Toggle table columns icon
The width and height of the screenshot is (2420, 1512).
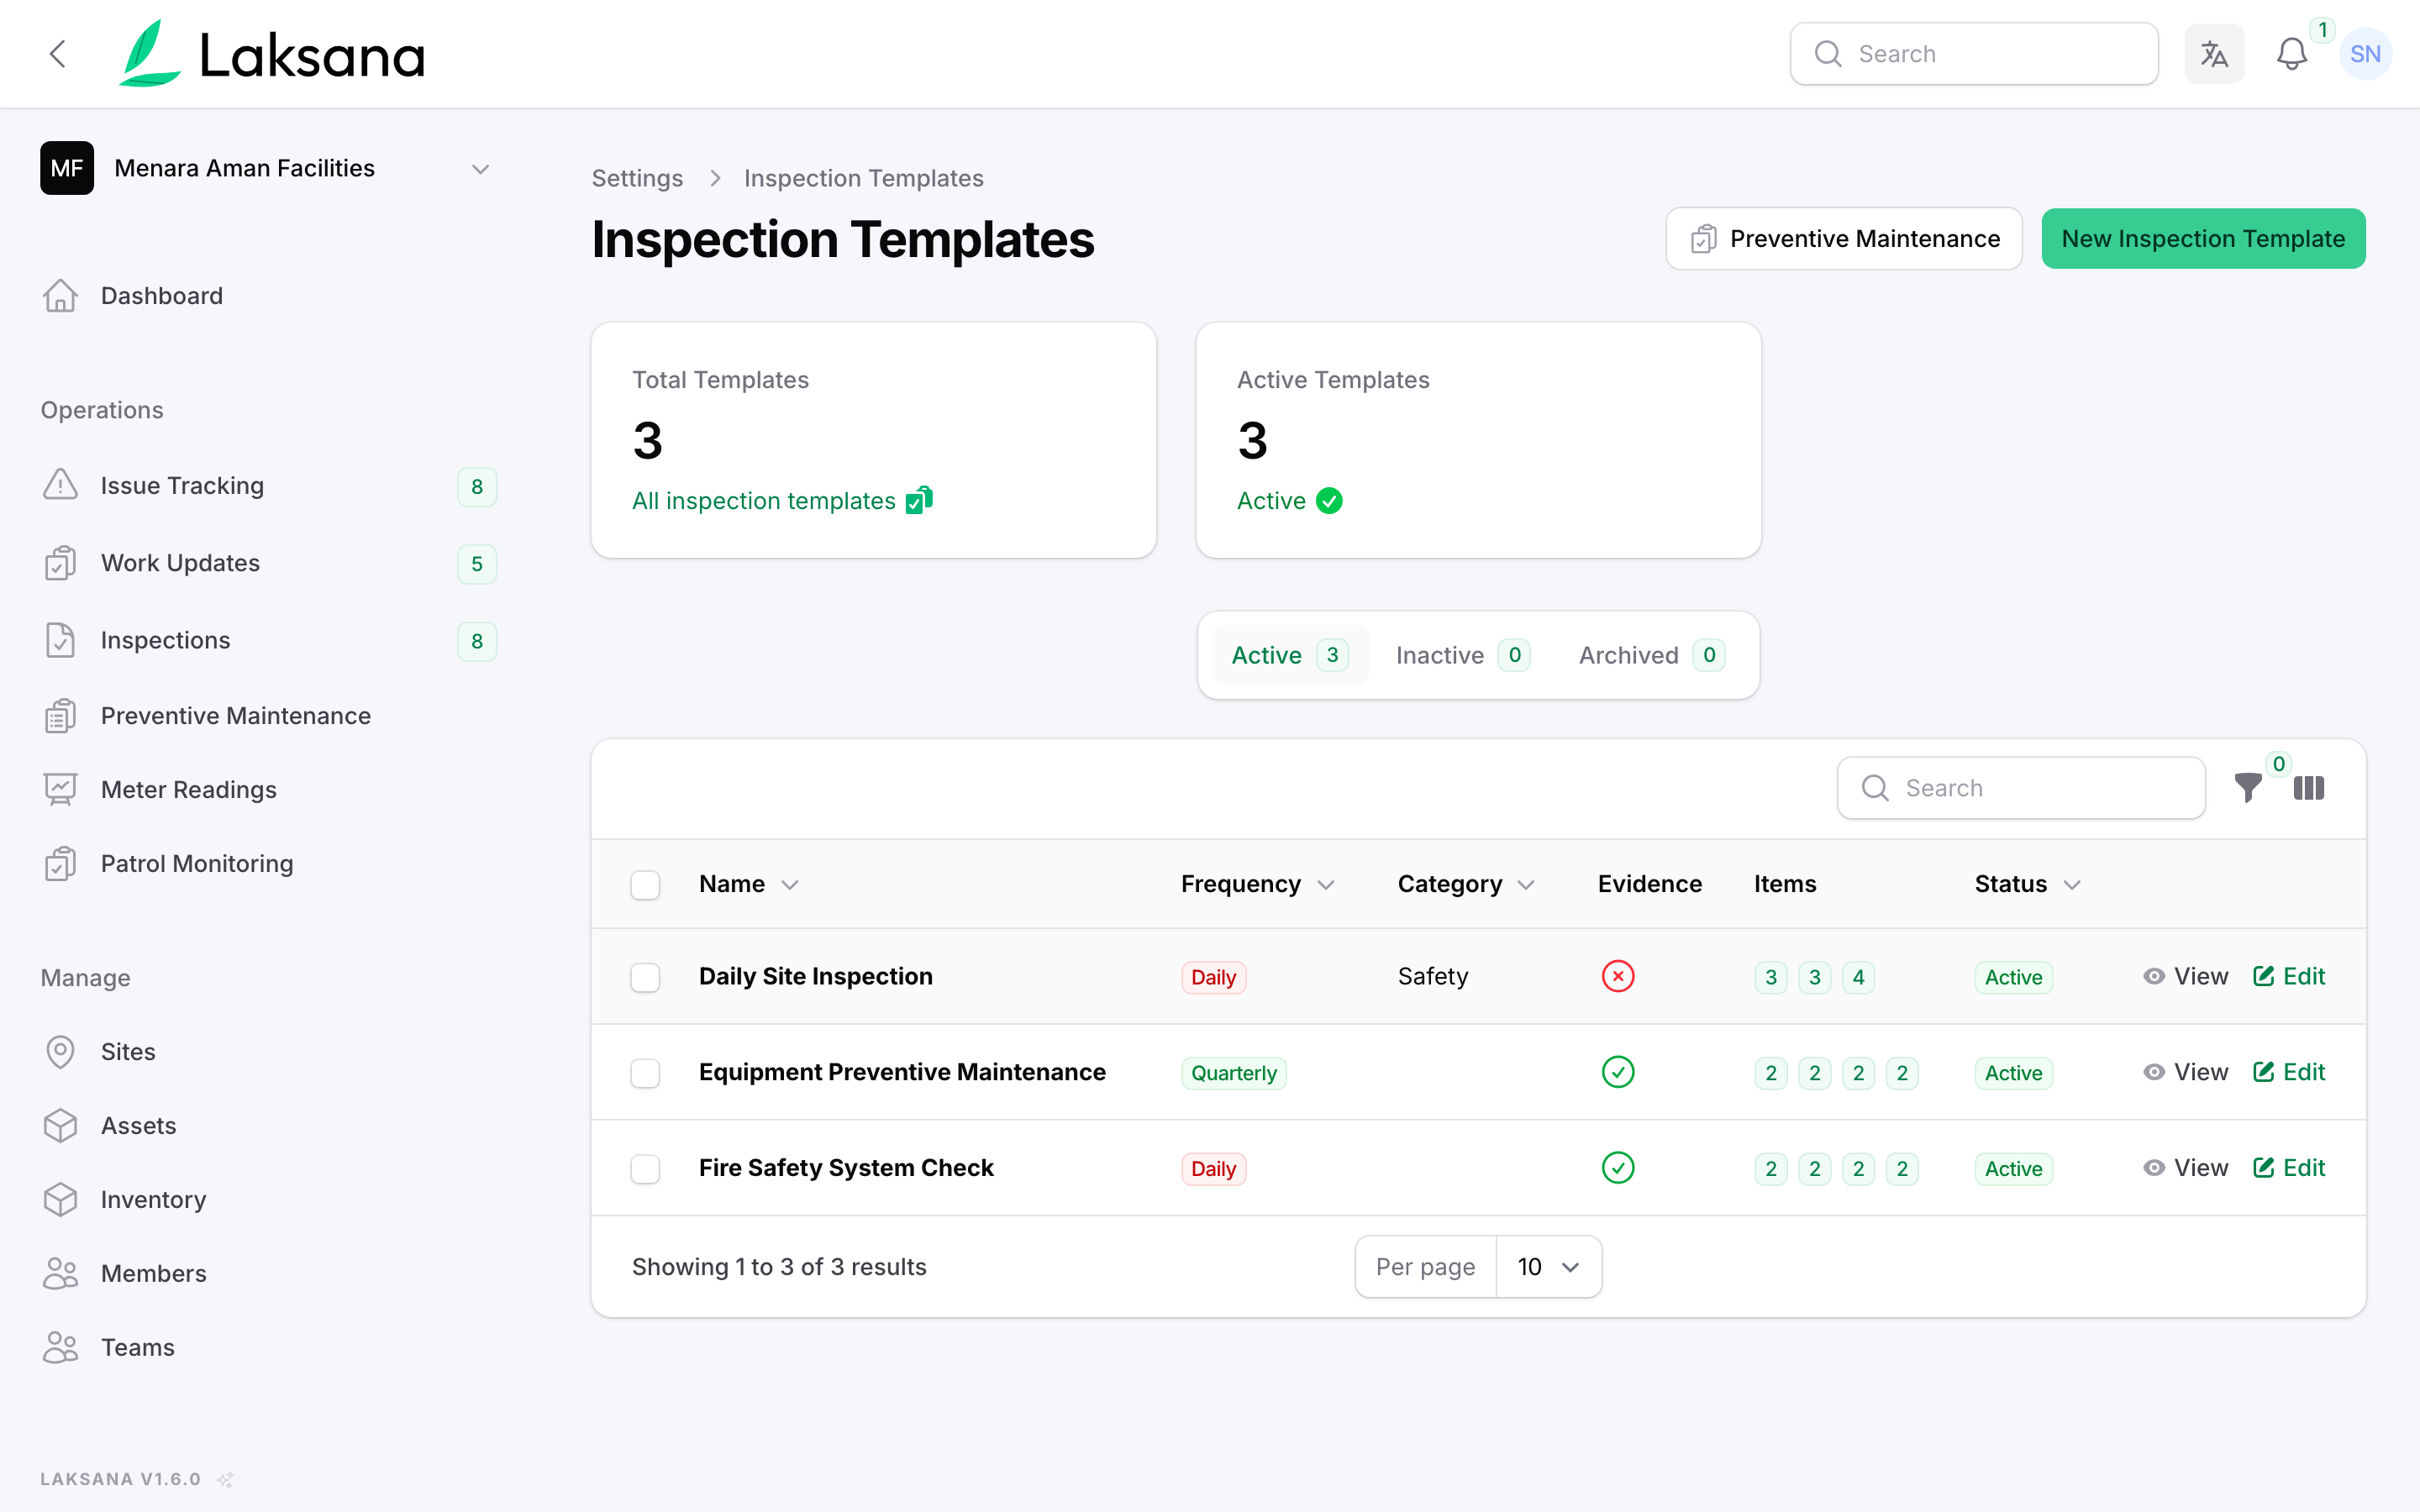(x=2309, y=788)
